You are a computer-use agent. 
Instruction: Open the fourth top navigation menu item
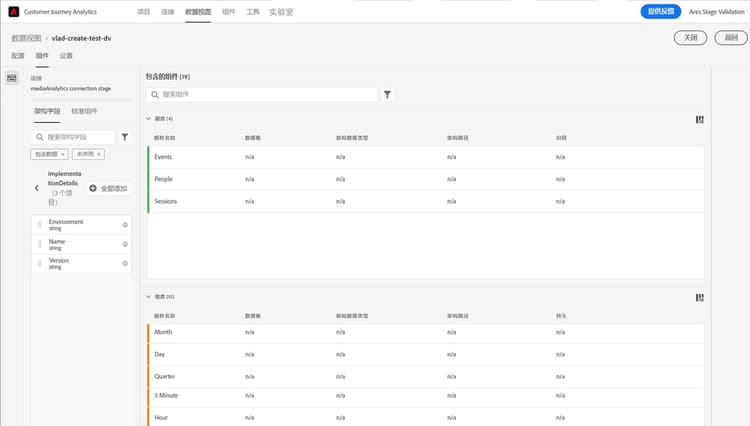point(229,12)
